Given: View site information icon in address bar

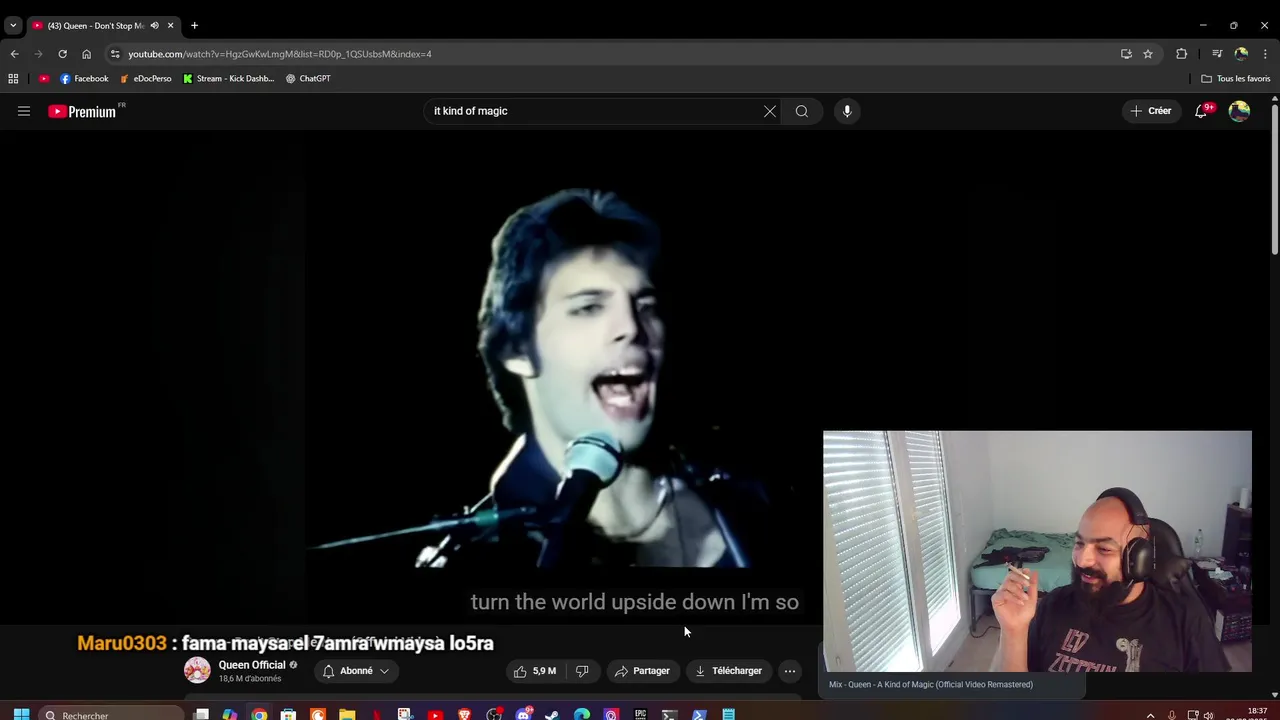Looking at the screenshot, I should (x=115, y=54).
